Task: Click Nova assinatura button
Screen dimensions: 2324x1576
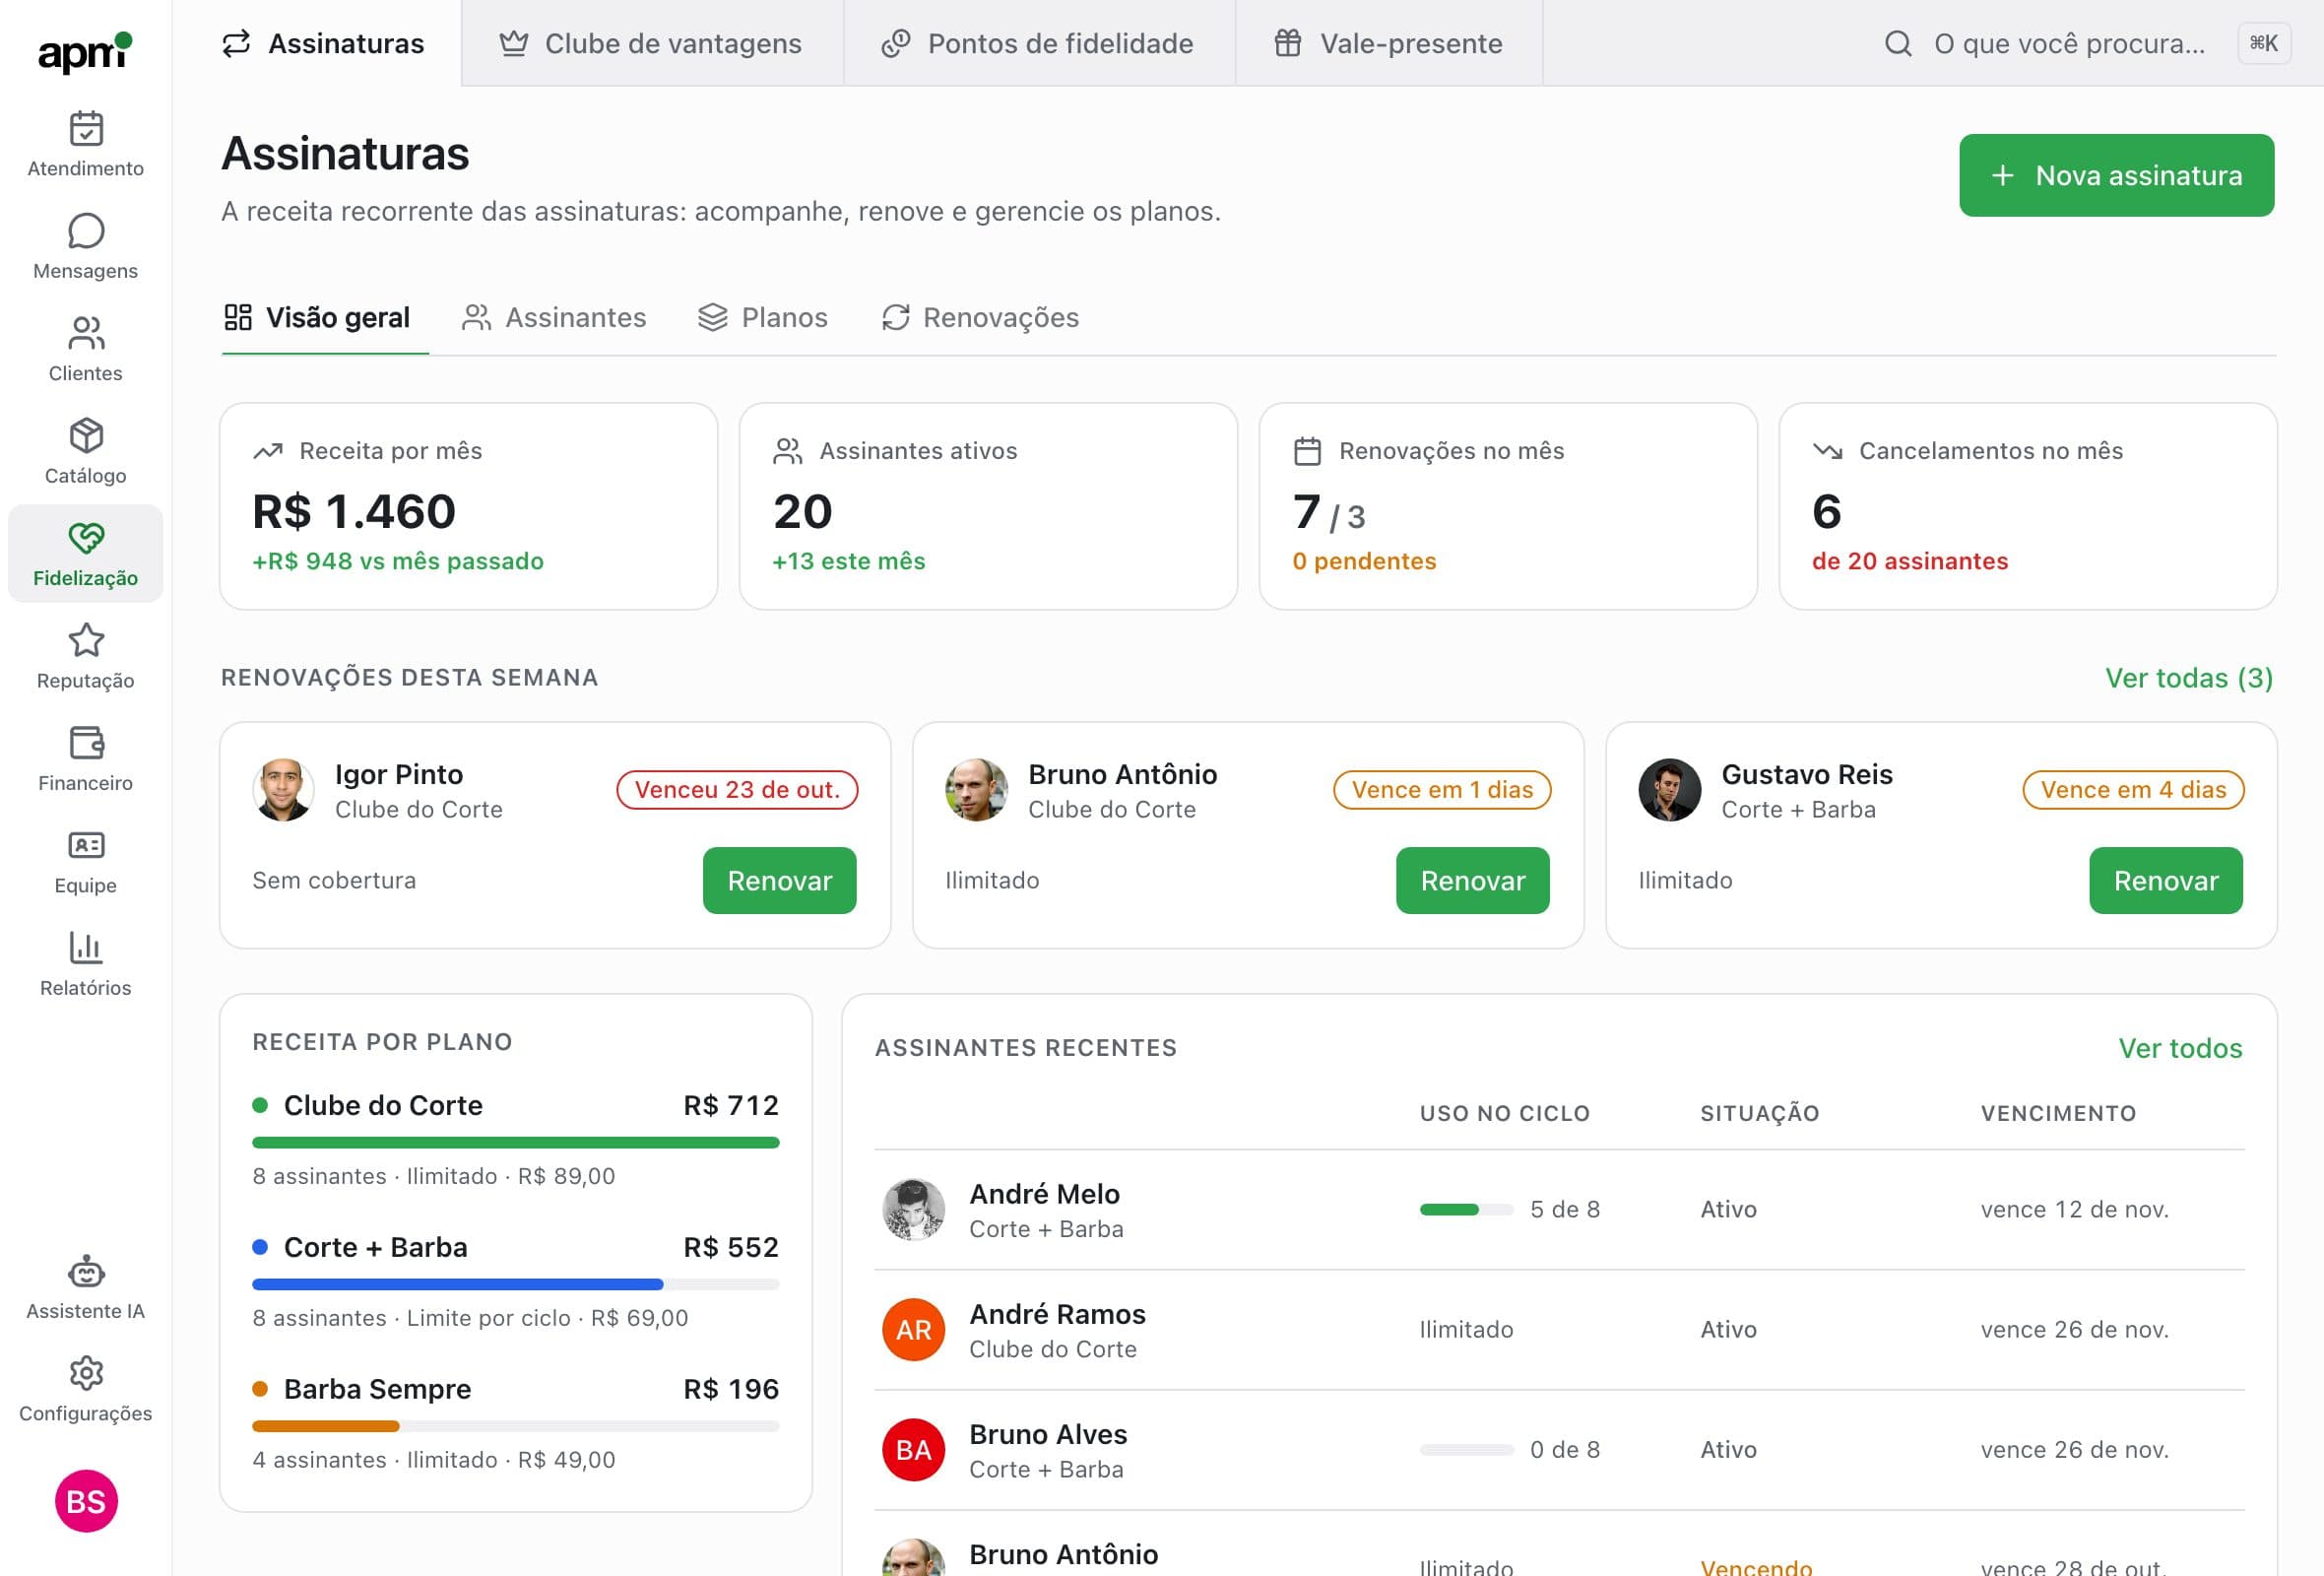Action: 2116,175
